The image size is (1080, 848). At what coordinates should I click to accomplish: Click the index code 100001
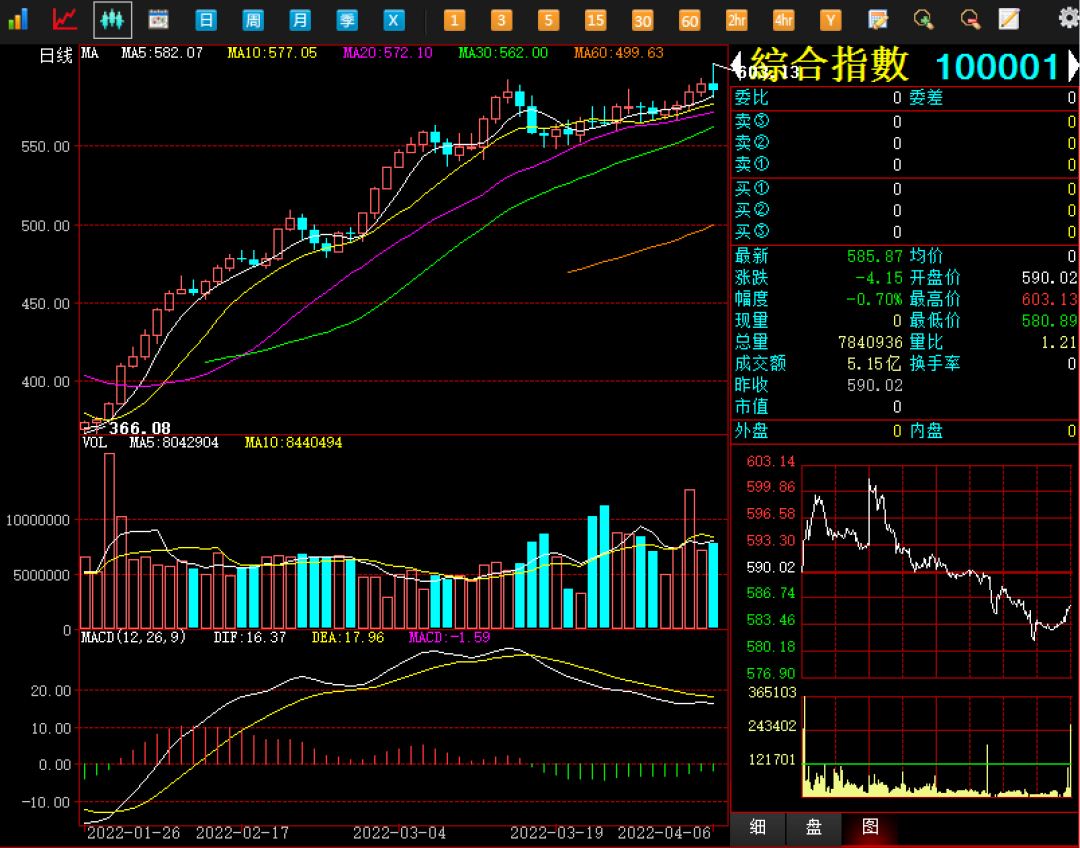997,67
